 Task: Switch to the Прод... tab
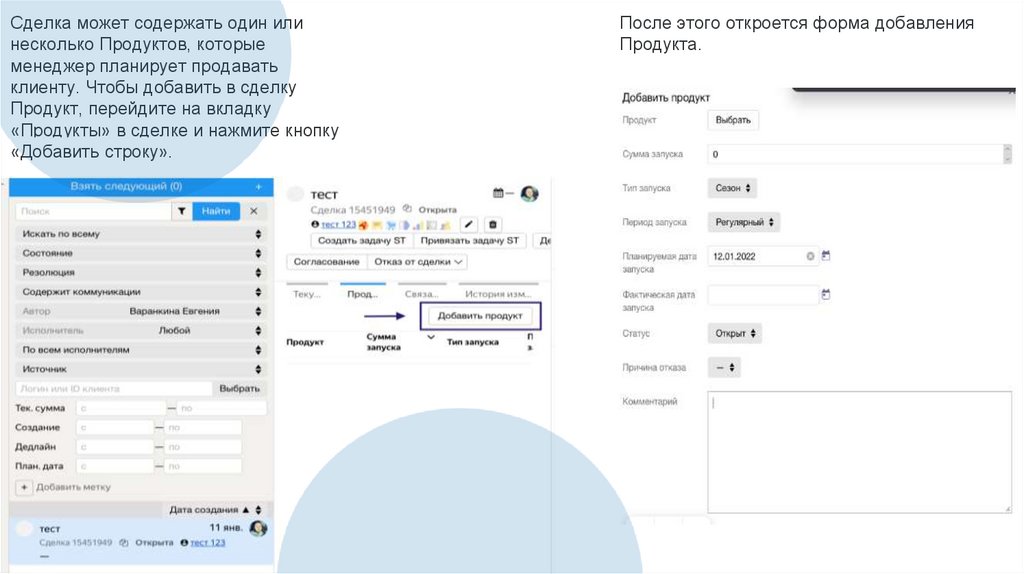coord(363,294)
